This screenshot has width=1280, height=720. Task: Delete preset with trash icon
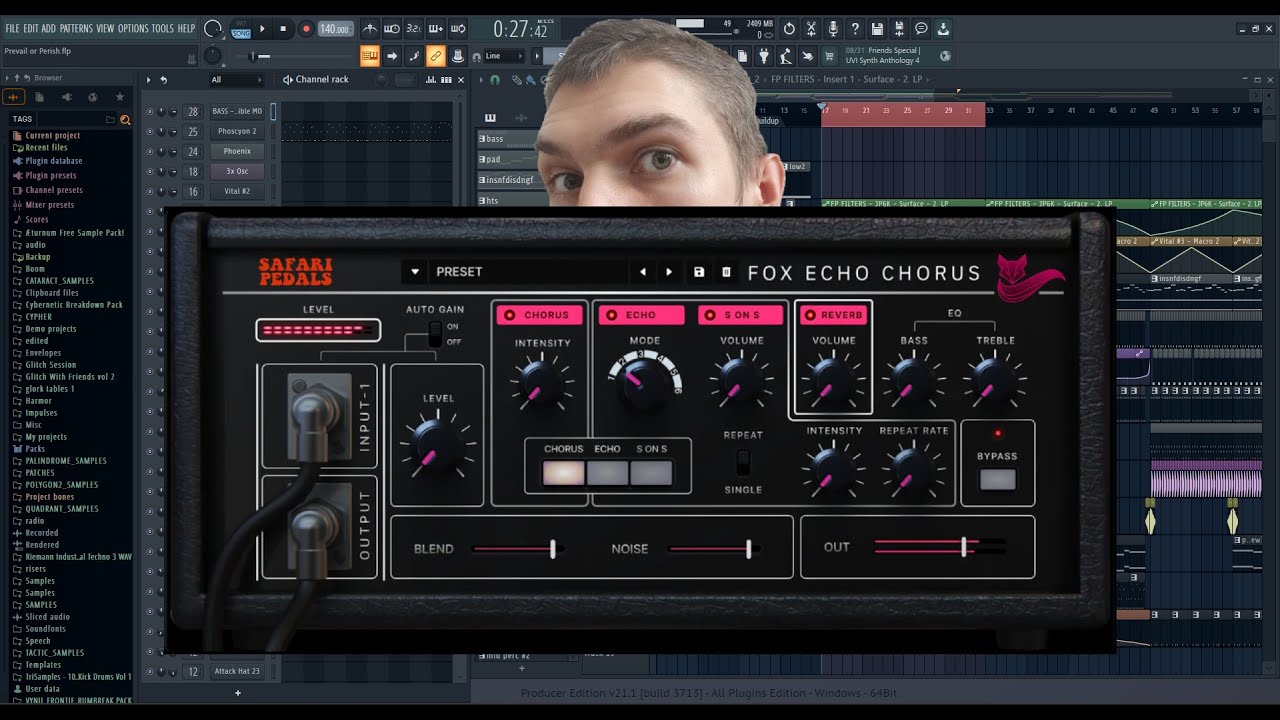[726, 272]
